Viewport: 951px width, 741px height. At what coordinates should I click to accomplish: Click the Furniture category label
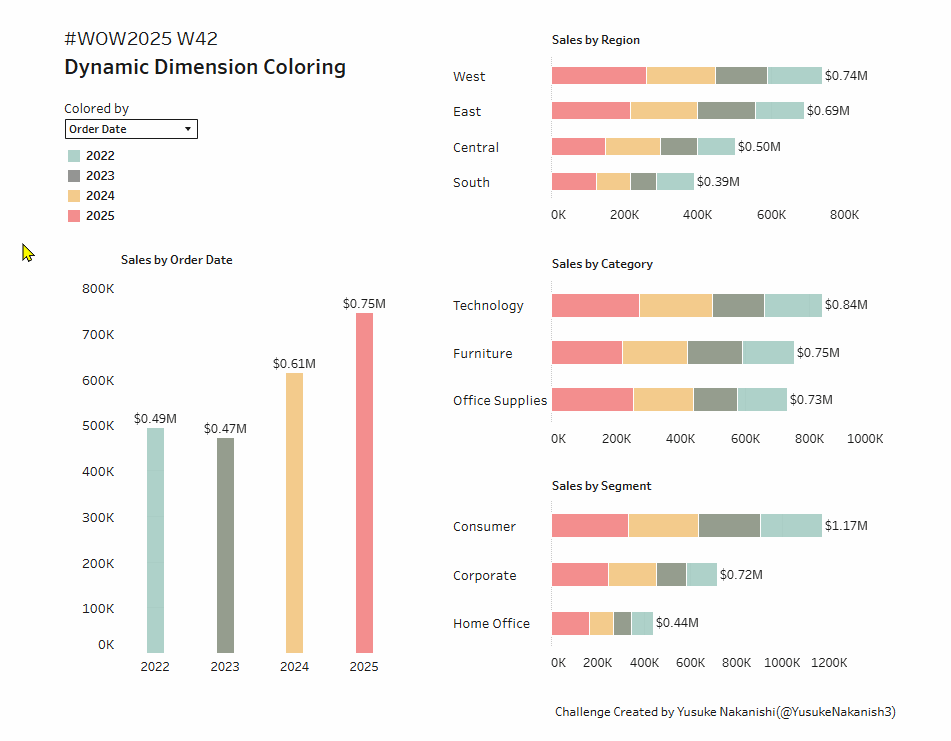click(482, 353)
